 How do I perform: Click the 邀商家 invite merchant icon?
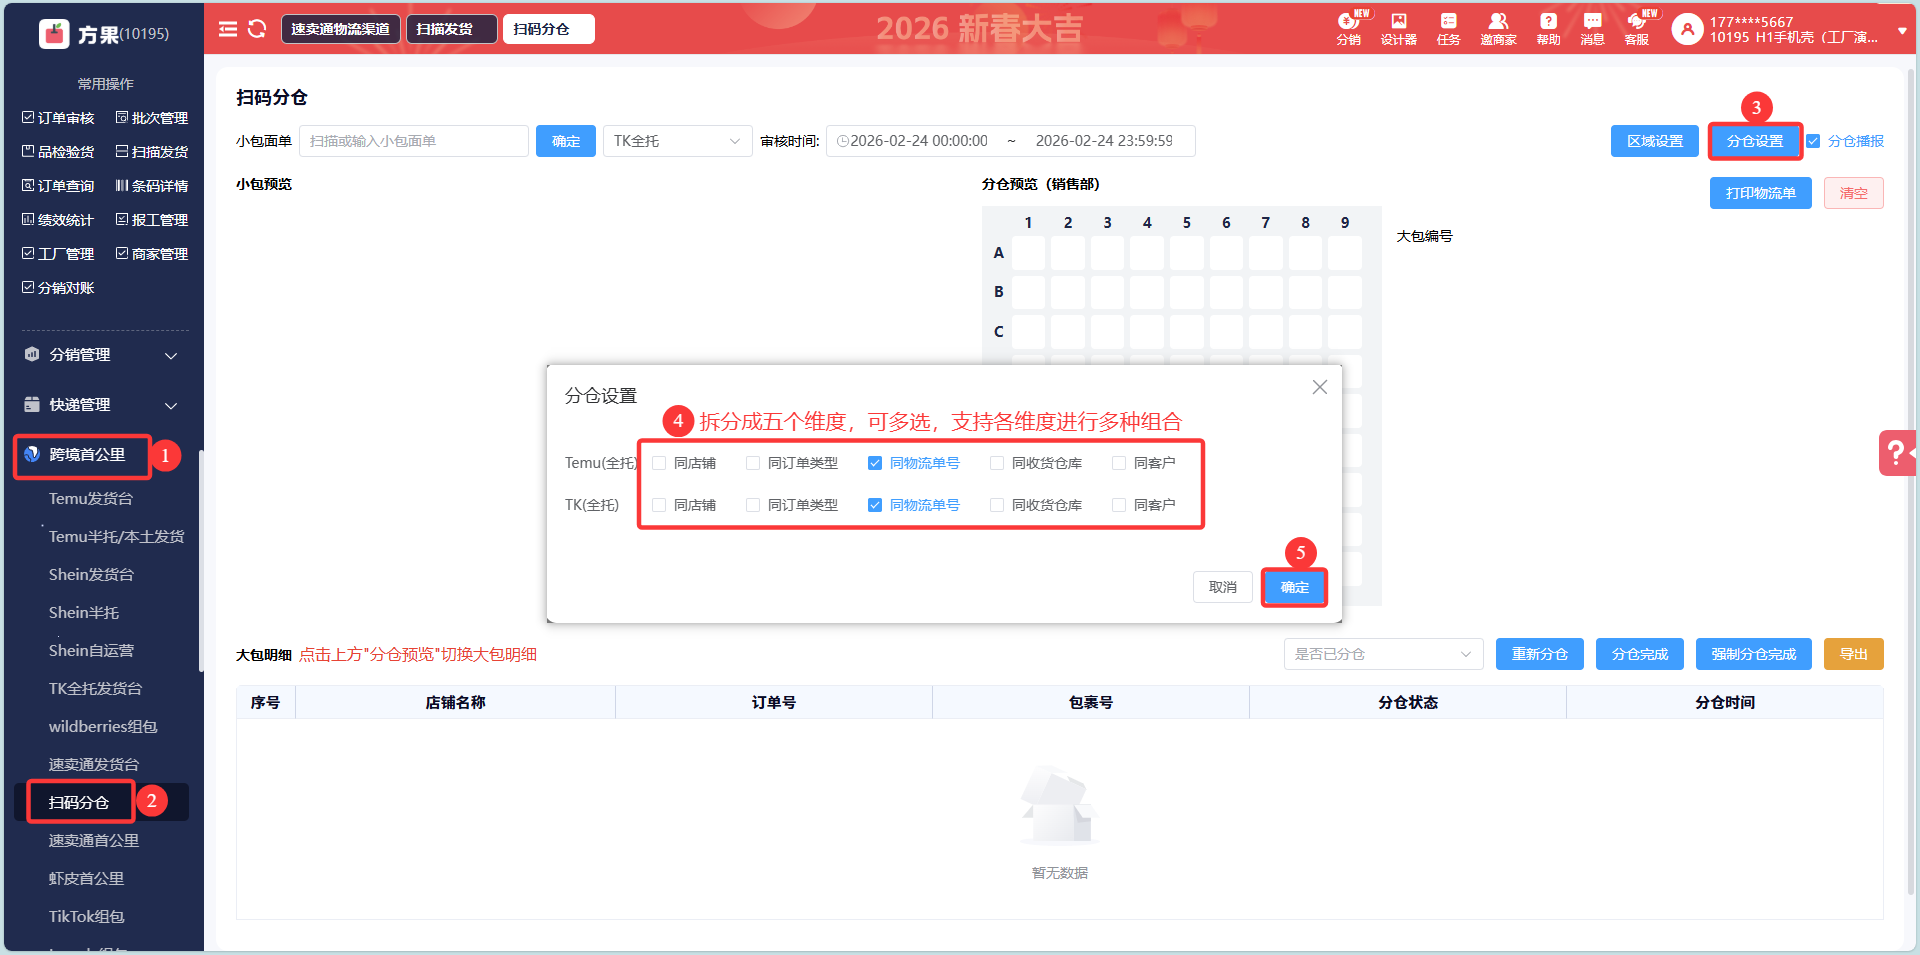[1498, 28]
